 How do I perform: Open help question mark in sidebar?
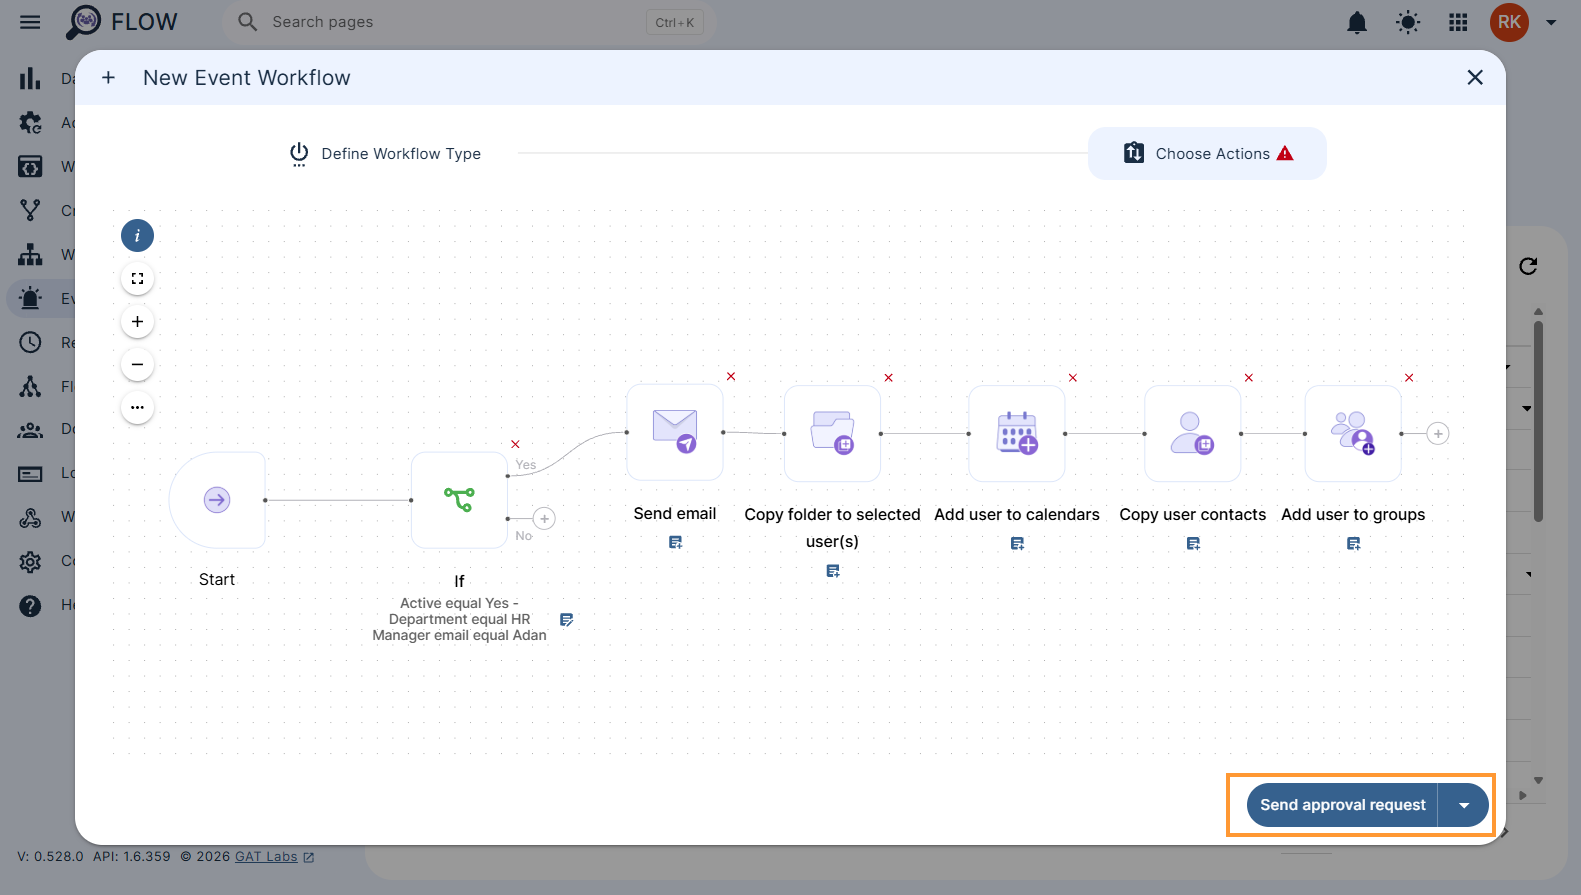tap(30, 605)
